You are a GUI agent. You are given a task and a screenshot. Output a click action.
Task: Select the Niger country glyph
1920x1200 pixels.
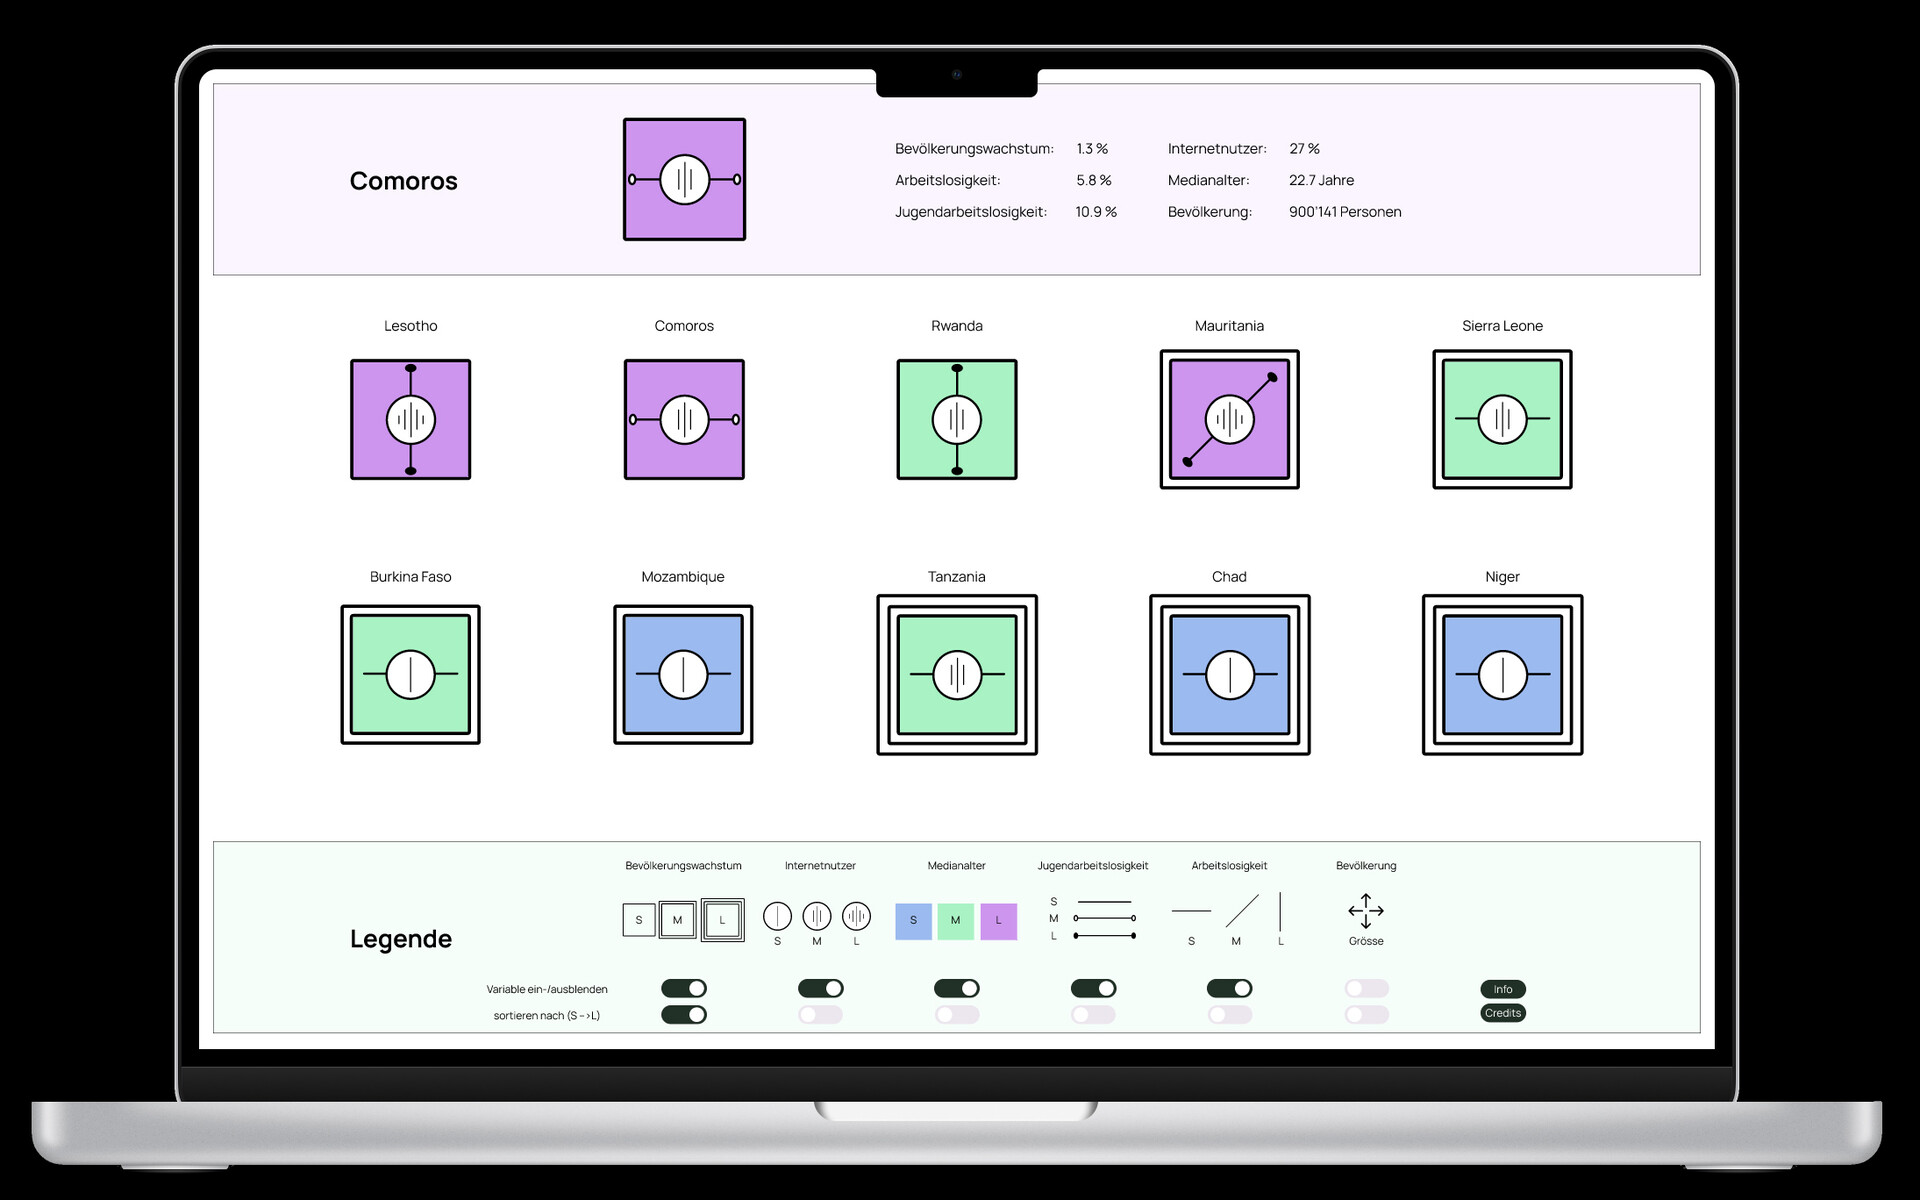tap(1502, 674)
